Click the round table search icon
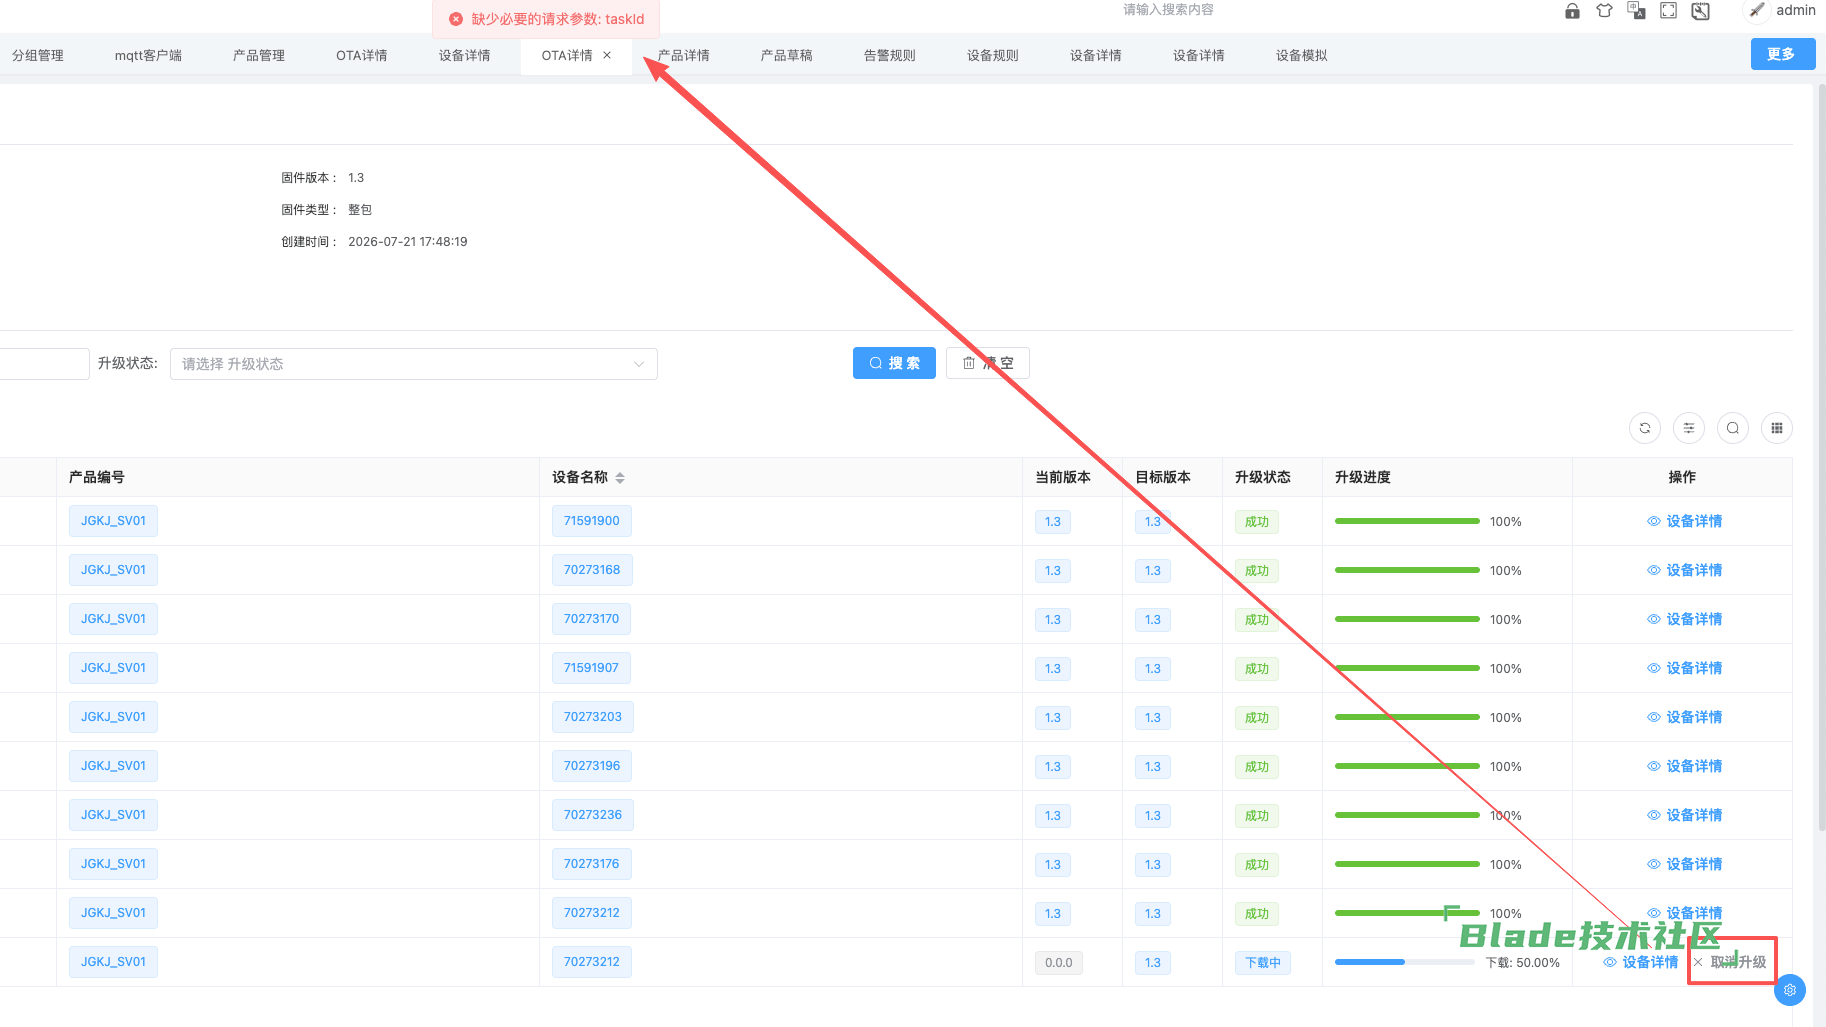Viewport: 1826px width, 1027px height. click(x=1733, y=428)
